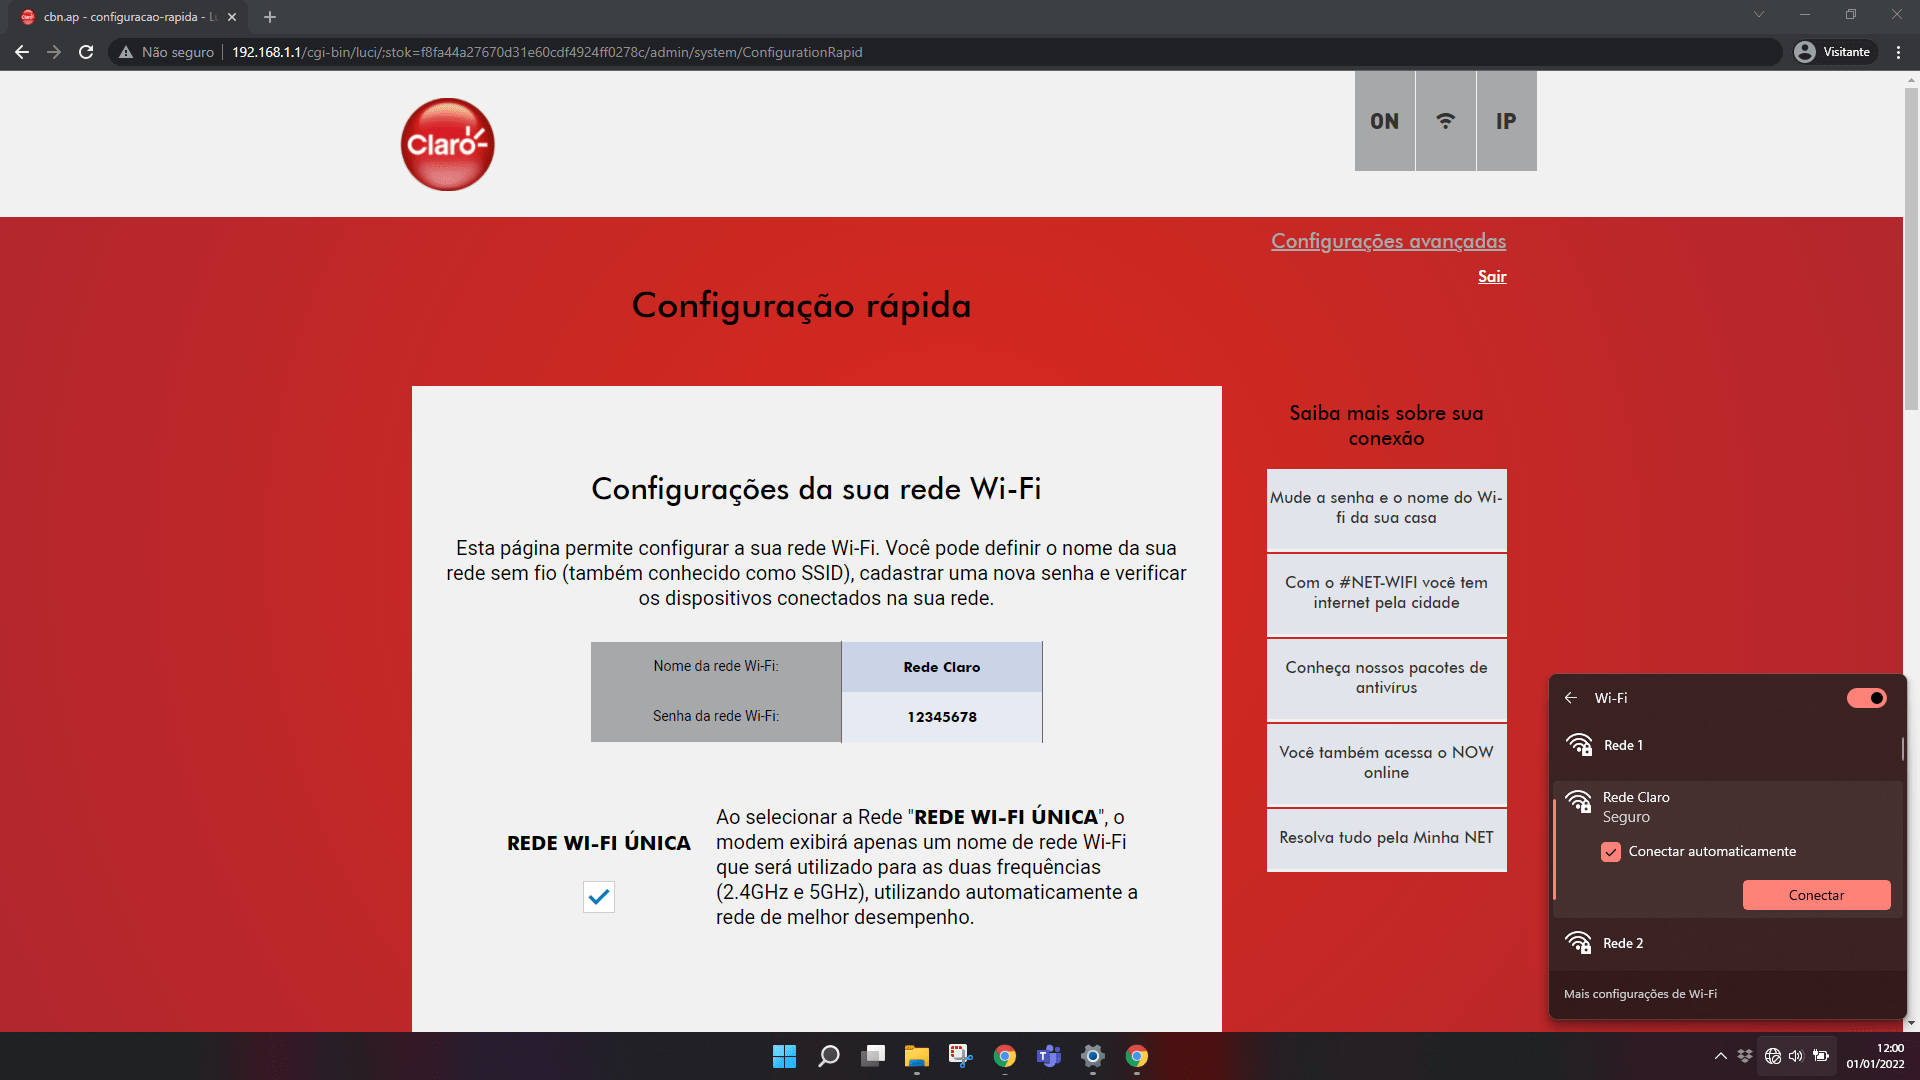The width and height of the screenshot is (1920, 1080).
Task: Open Windows Start menu
Action: 785,1056
